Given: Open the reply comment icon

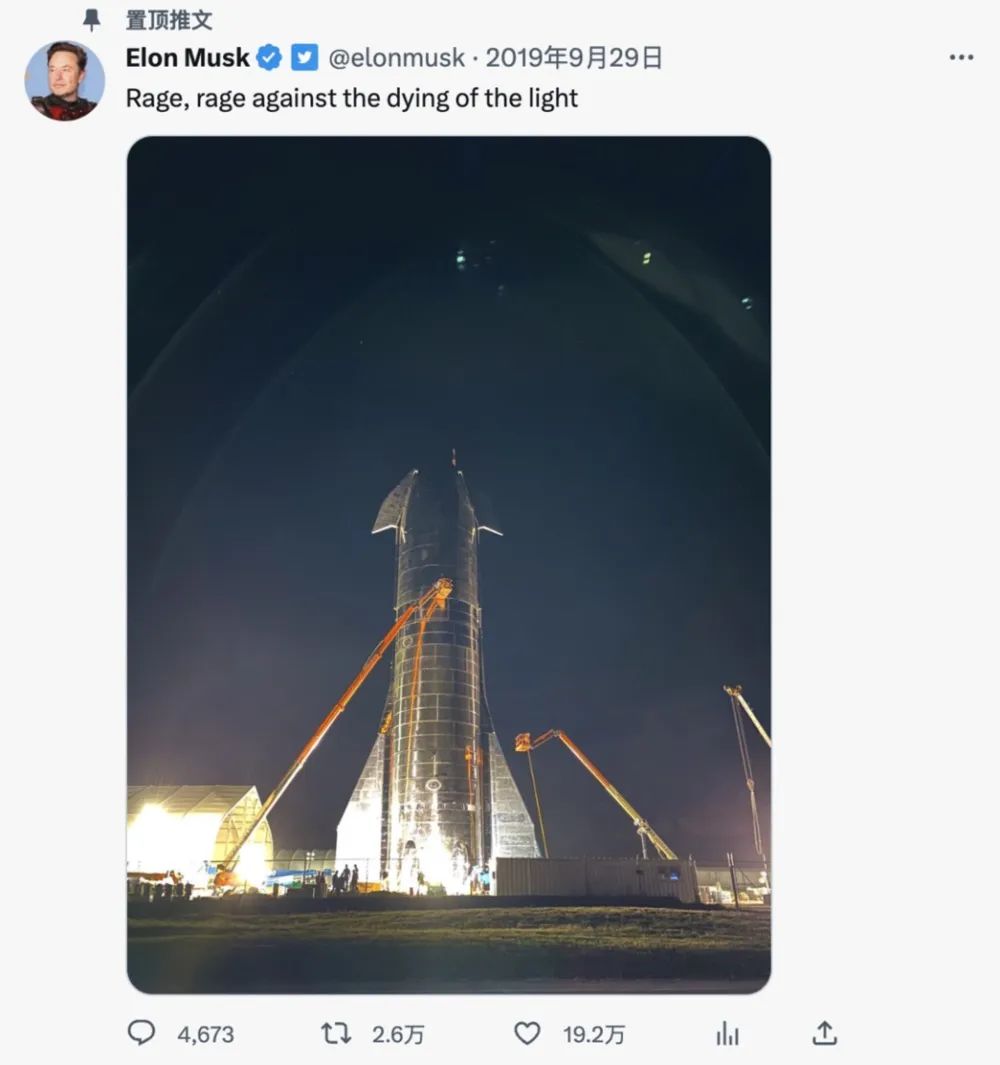Looking at the screenshot, I should [141, 1032].
